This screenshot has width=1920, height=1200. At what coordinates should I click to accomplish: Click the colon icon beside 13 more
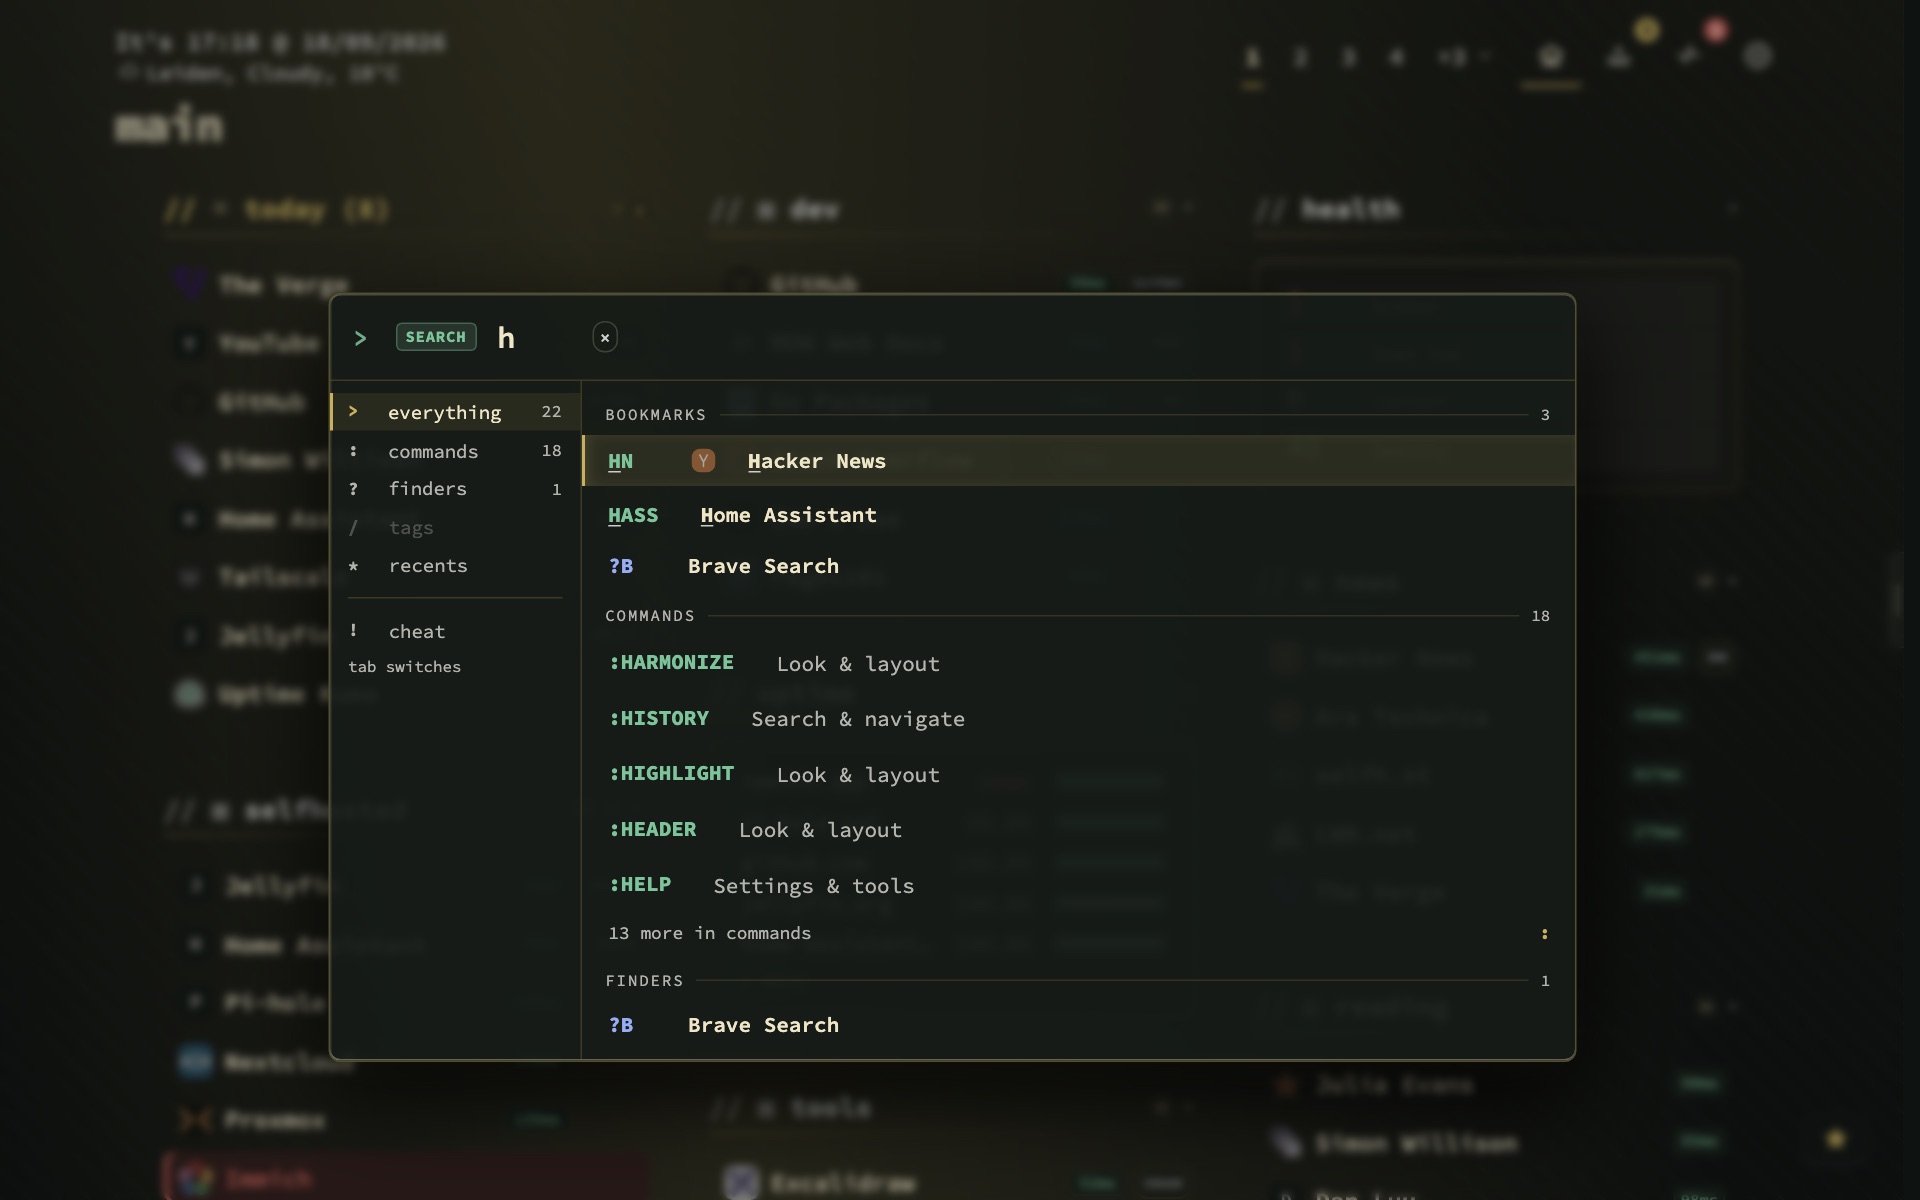pyautogui.click(x=1544, y=934)
